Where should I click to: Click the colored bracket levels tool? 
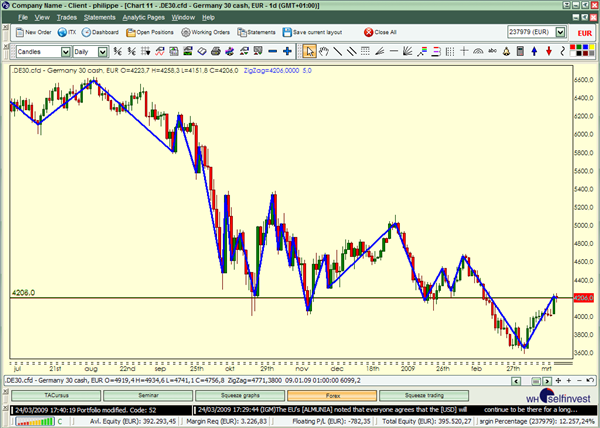(x=436, y=51)
